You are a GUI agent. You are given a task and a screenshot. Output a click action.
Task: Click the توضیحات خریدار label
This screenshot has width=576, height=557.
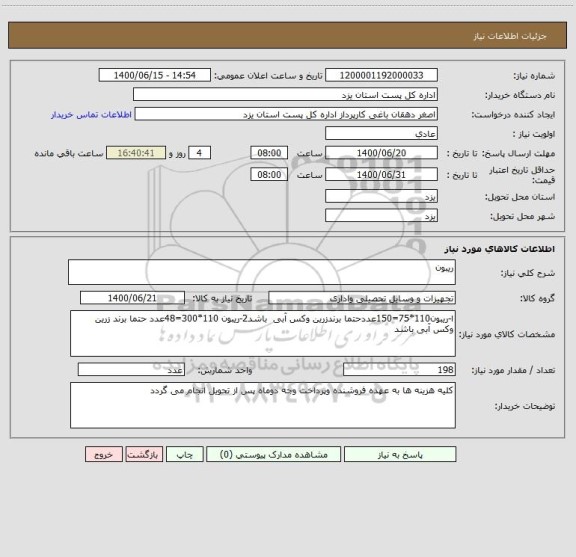tap(525, 406)
